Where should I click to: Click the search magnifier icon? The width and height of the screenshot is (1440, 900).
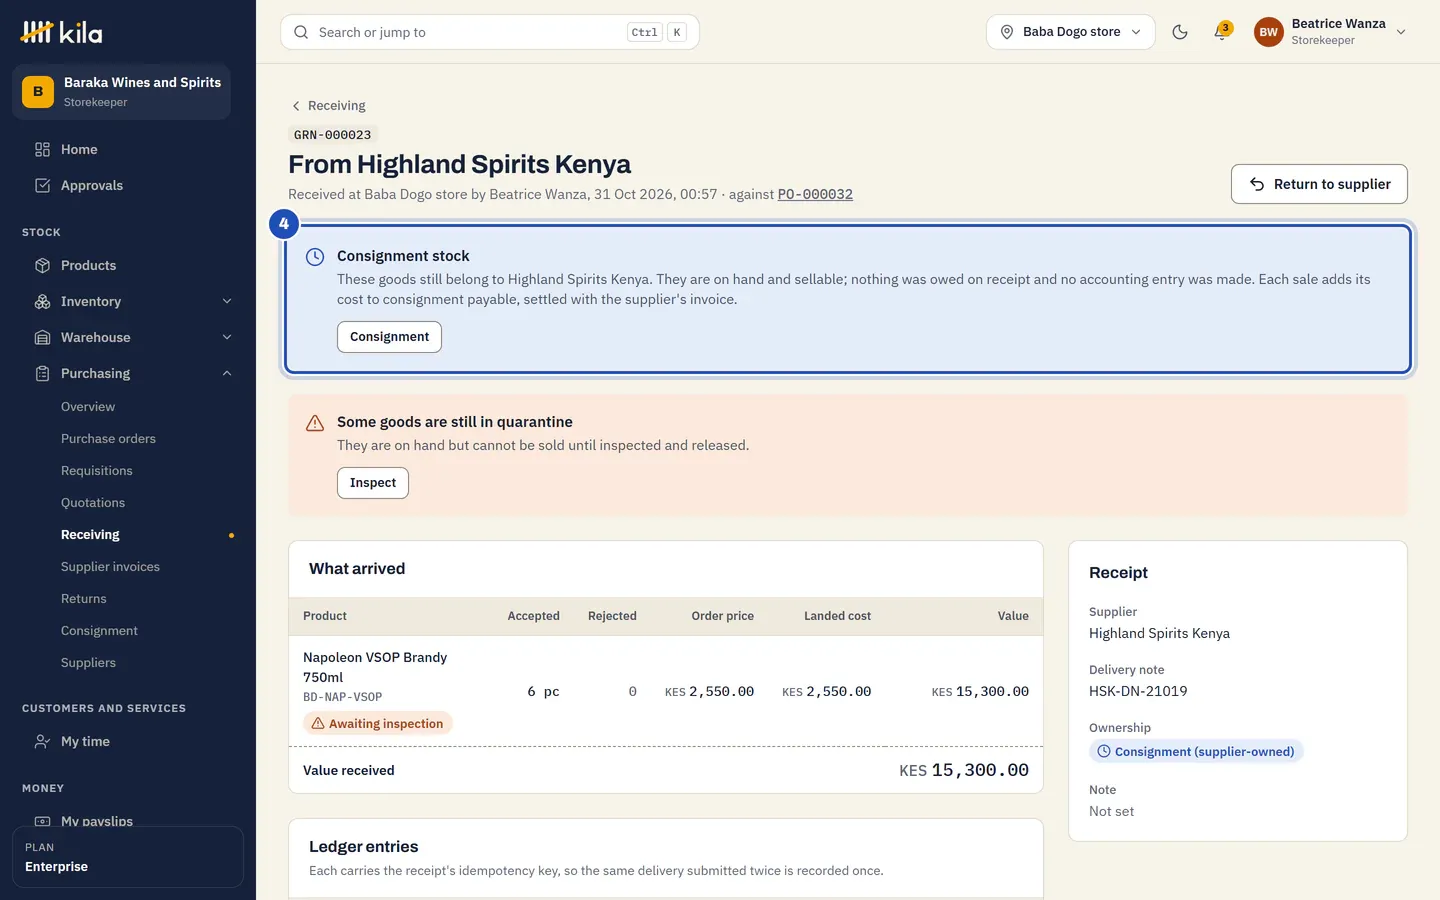(301, 32)
